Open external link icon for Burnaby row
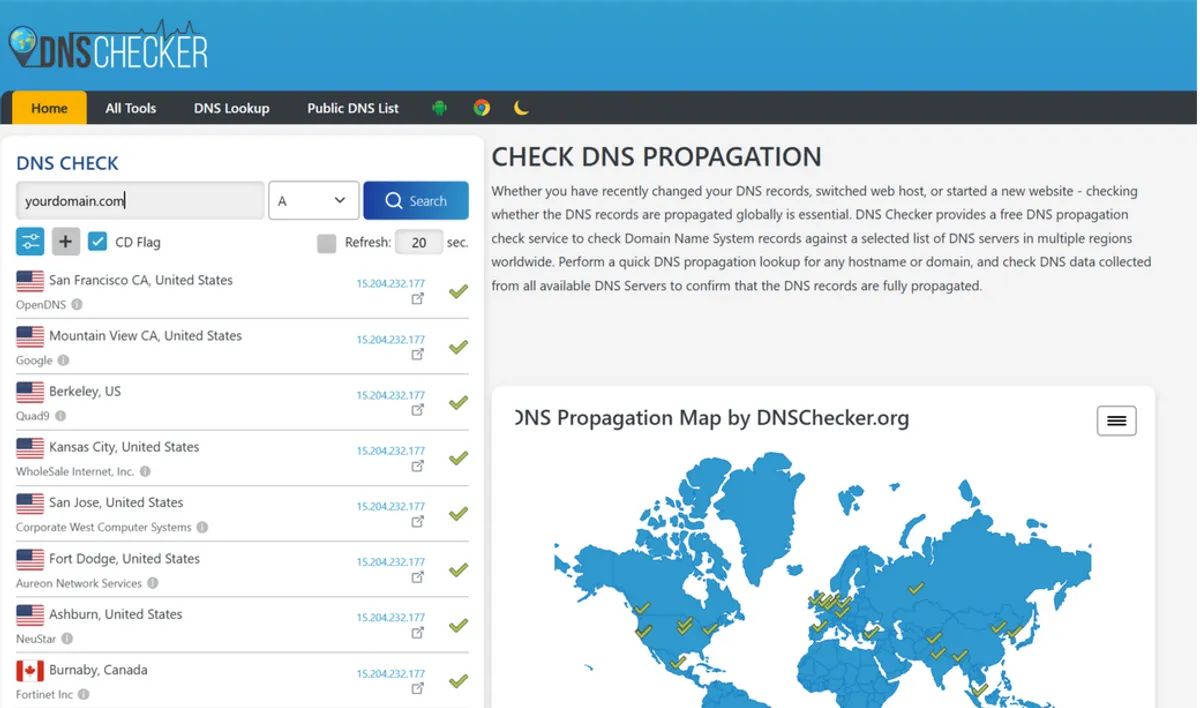This screenshot has width=1200, height=708. 418,688
